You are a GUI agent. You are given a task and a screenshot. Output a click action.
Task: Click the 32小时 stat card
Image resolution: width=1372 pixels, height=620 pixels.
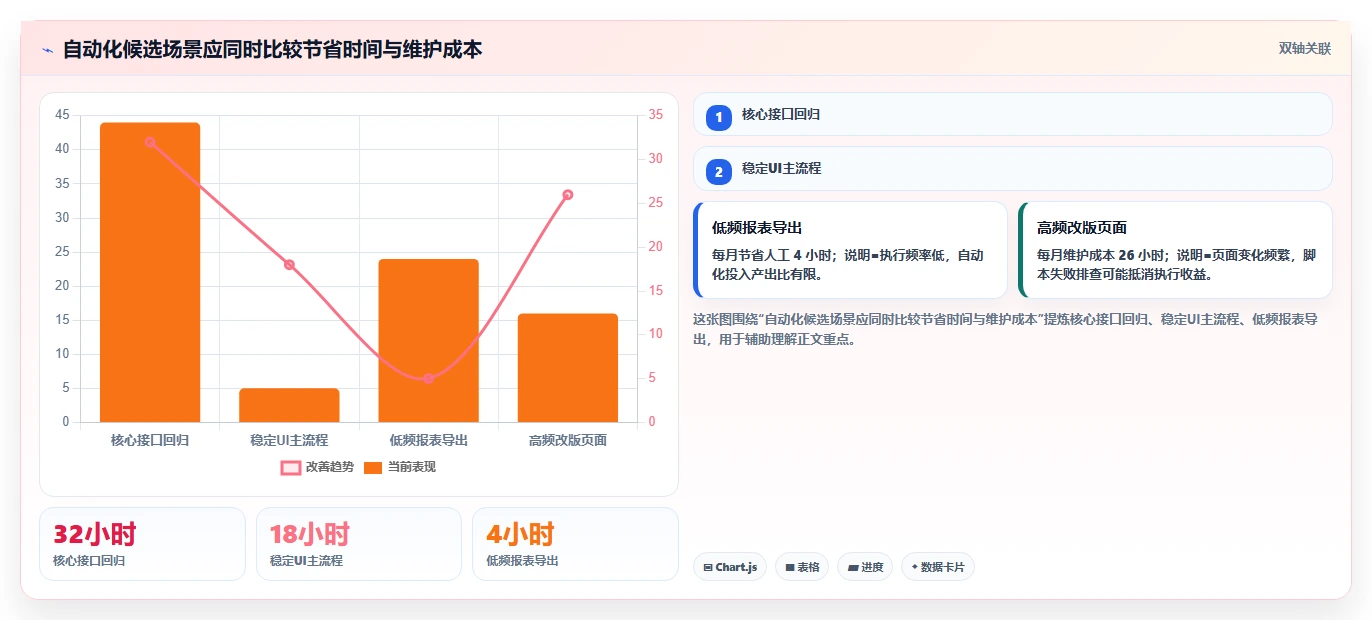tap(142, 544)
